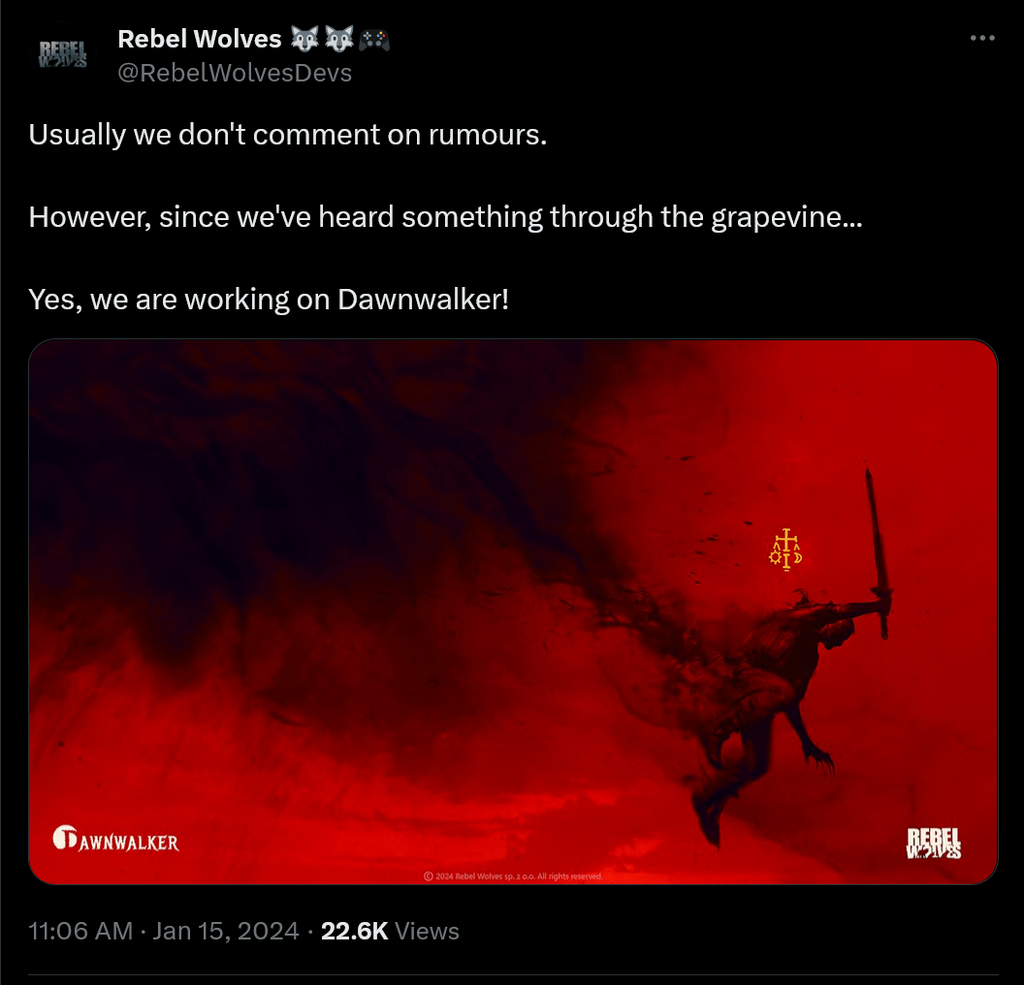1024x985 pixels.
Task: Open the @RebelWolvesDevs handle link
Action: [x=234, y=73]
